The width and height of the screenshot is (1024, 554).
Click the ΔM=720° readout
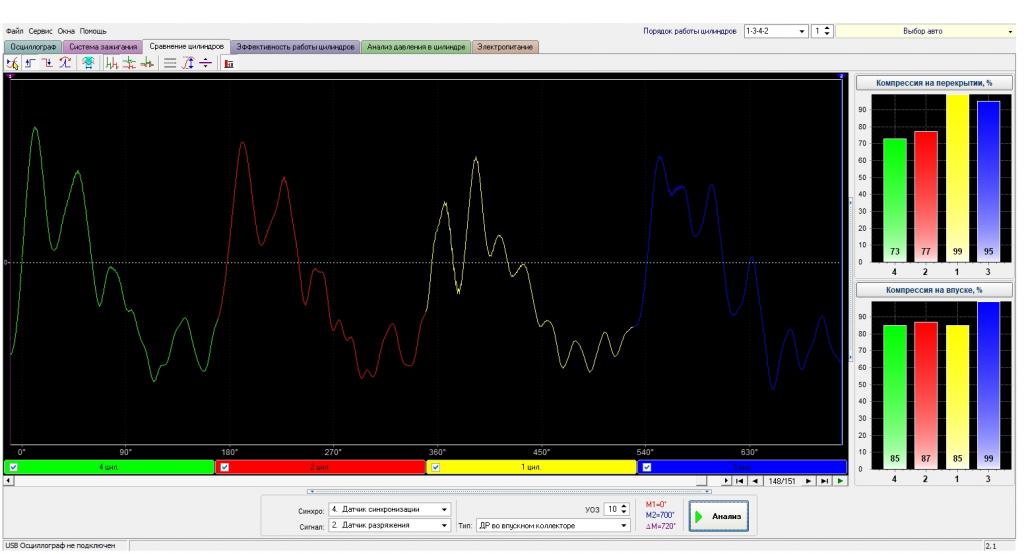click(660, 526)
